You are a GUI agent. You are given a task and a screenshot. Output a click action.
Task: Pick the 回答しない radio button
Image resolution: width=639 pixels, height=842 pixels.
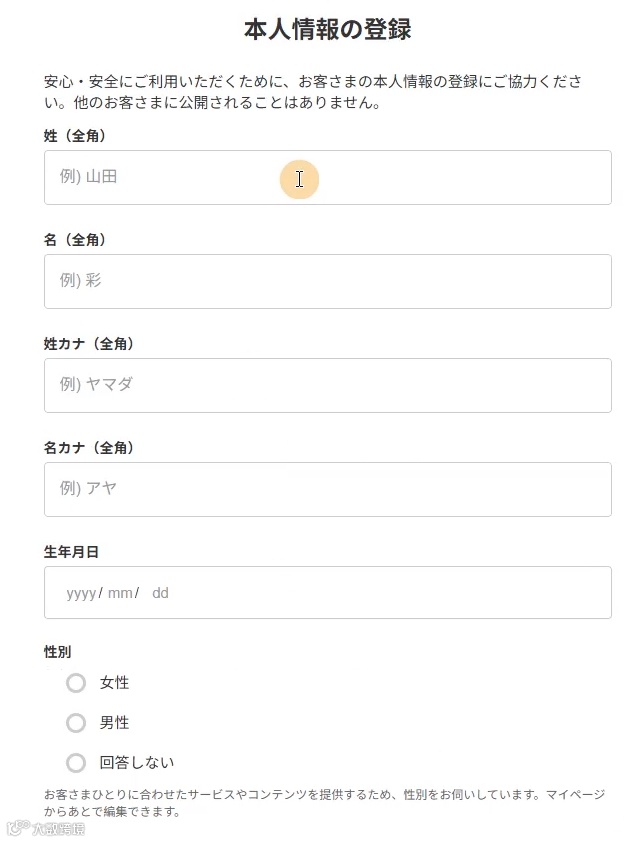point(76,763)
